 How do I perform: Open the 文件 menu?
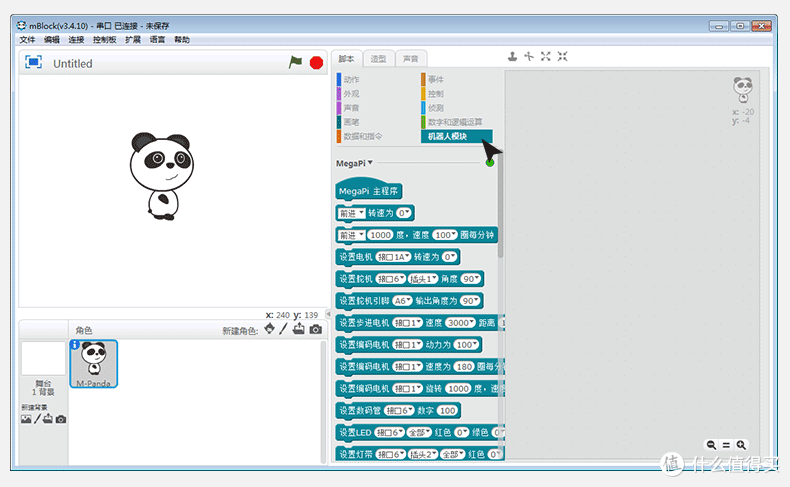[27, 40]
